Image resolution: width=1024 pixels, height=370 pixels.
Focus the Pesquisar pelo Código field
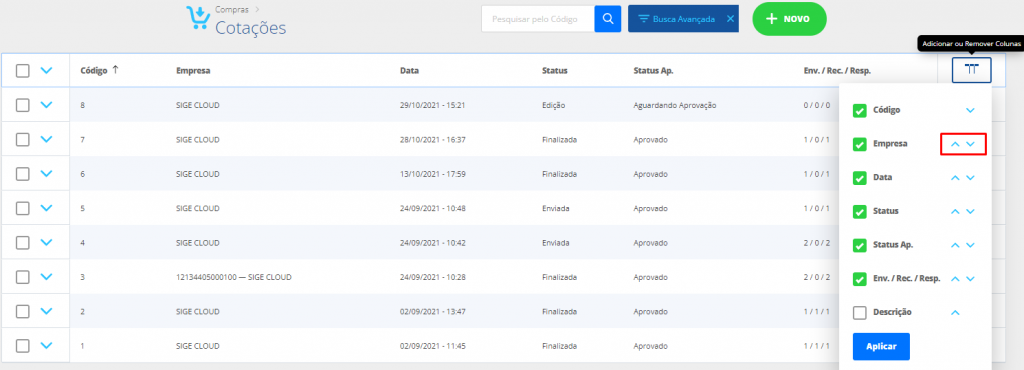(537, 19)
